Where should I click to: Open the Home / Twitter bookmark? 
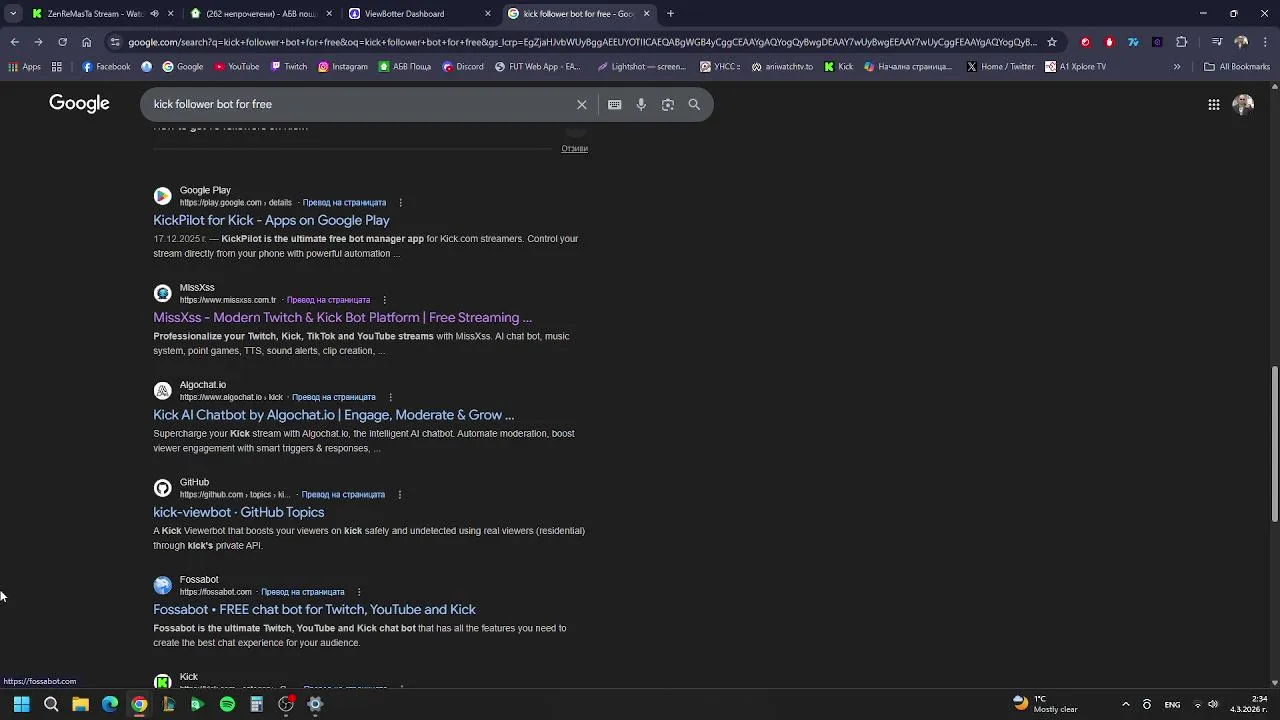[x=1000, y=67]
